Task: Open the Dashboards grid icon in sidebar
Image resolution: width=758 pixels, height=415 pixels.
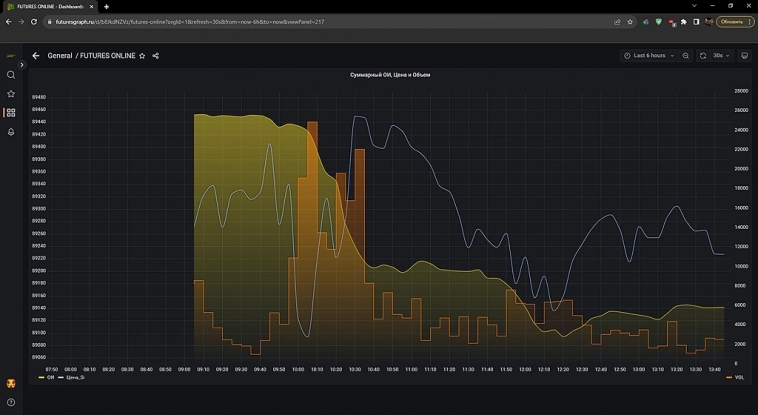Action: point(11,113)
